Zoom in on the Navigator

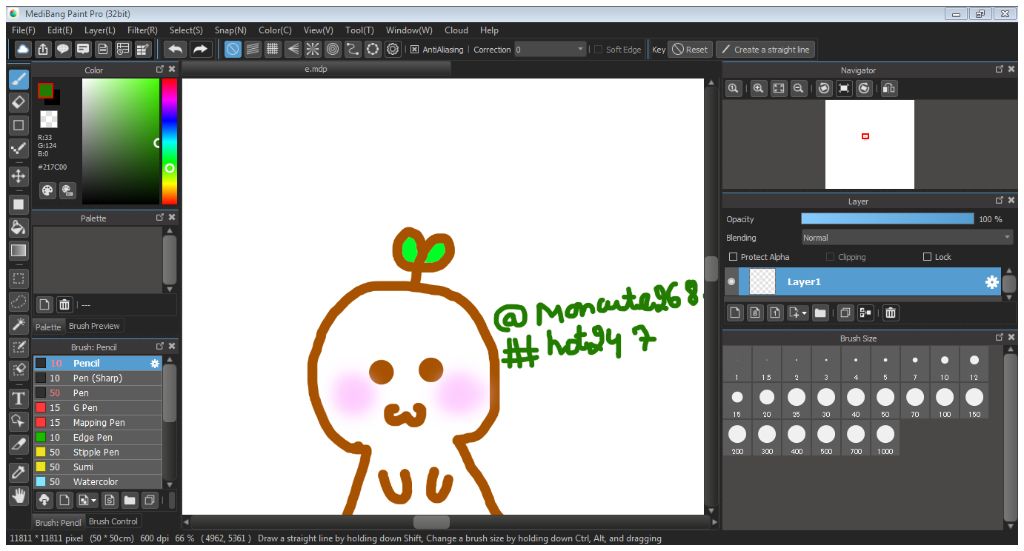tap(758, 88)
